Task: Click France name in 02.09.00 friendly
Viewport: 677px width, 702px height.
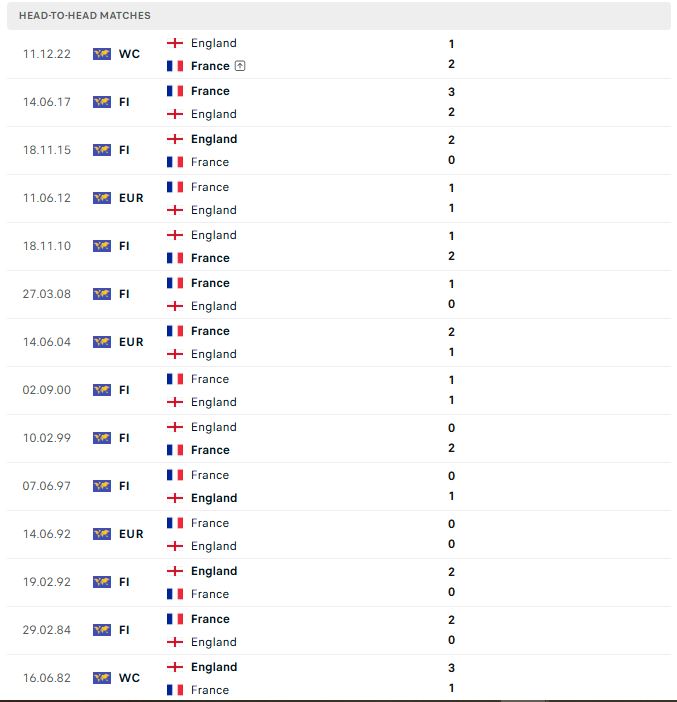Action: point(210,379)
